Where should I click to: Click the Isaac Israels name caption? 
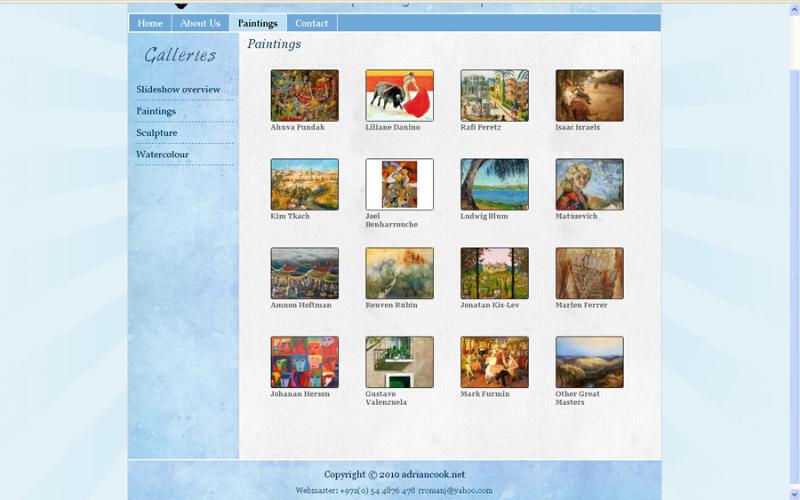point(578,127)
